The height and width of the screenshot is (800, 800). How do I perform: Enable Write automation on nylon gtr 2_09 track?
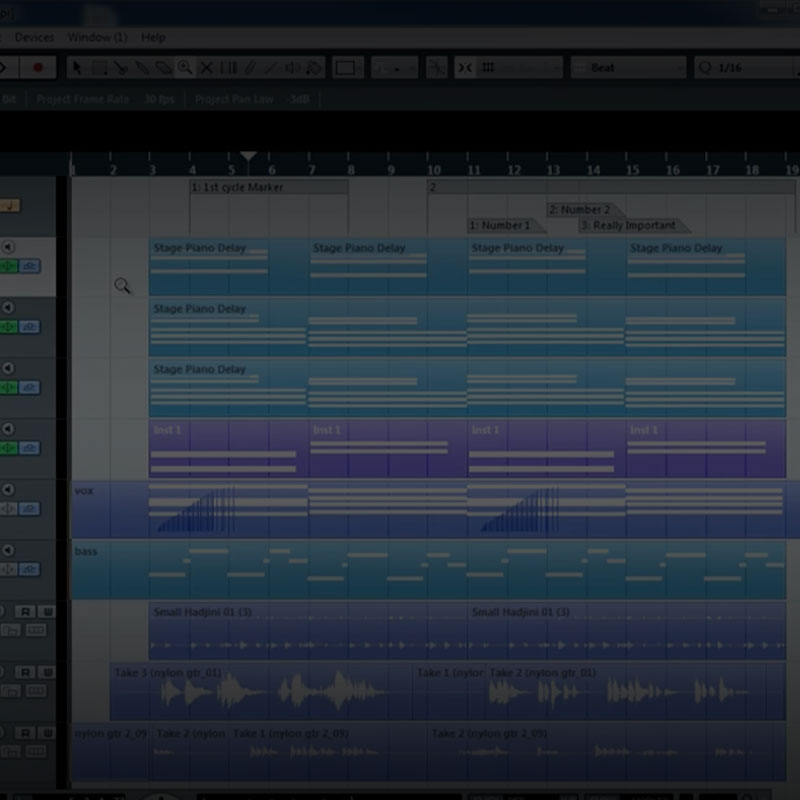point(47,733)
